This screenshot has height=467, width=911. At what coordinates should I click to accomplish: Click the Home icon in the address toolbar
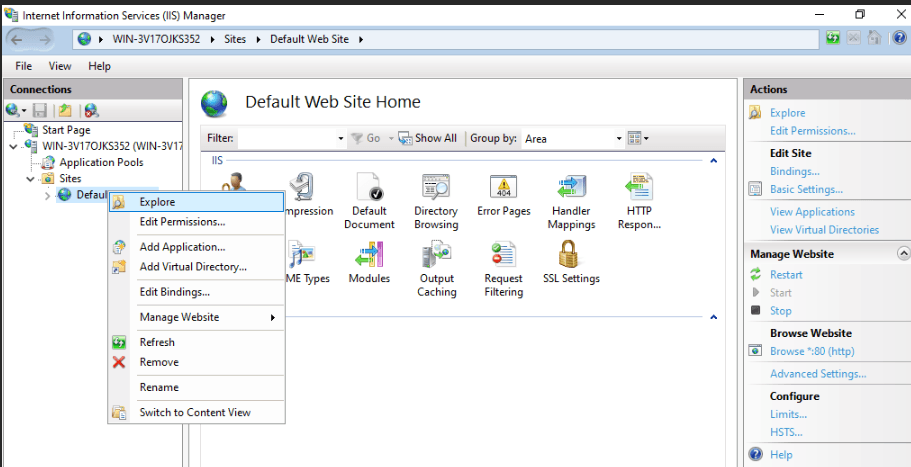874,38
